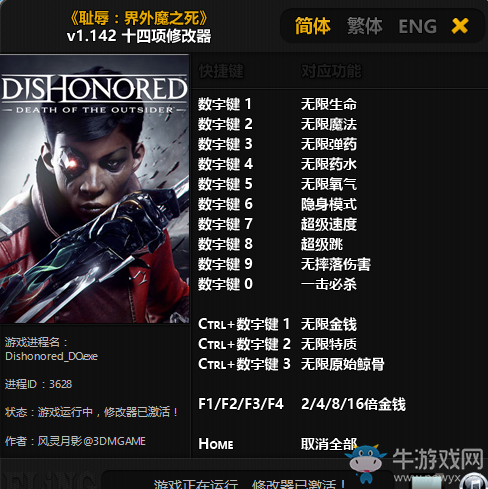Image resolution: width=488 pixels, height=489 pixels.
Task: Click 取消全部 to disable all cheats
Action: click(x=329, y=444)
